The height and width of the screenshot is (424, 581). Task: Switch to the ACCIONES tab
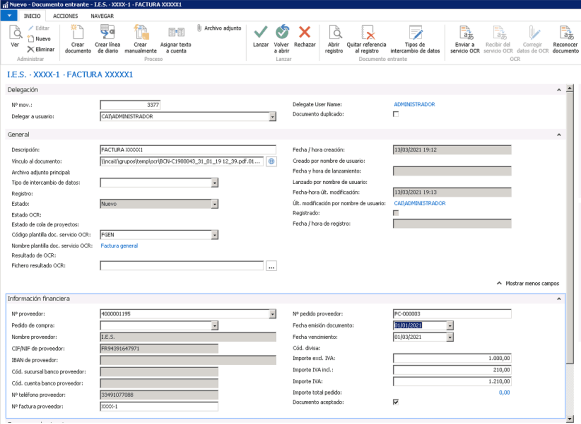[65, 16]
